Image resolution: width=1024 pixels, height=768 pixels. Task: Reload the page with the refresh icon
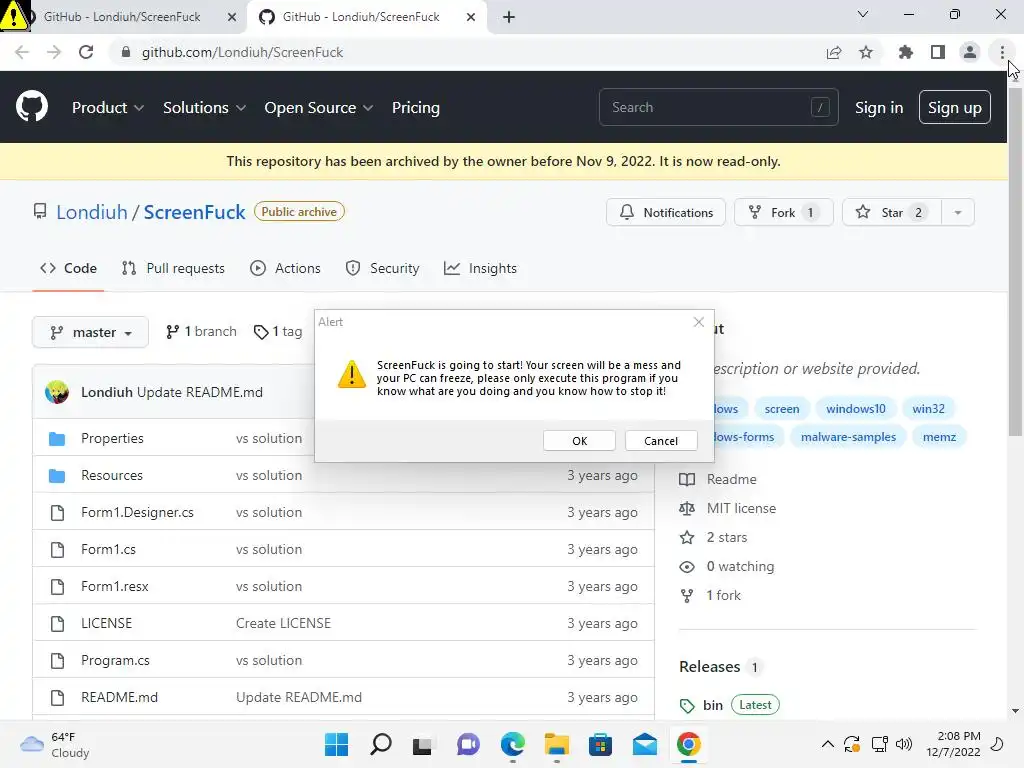[x=86, y=52]
